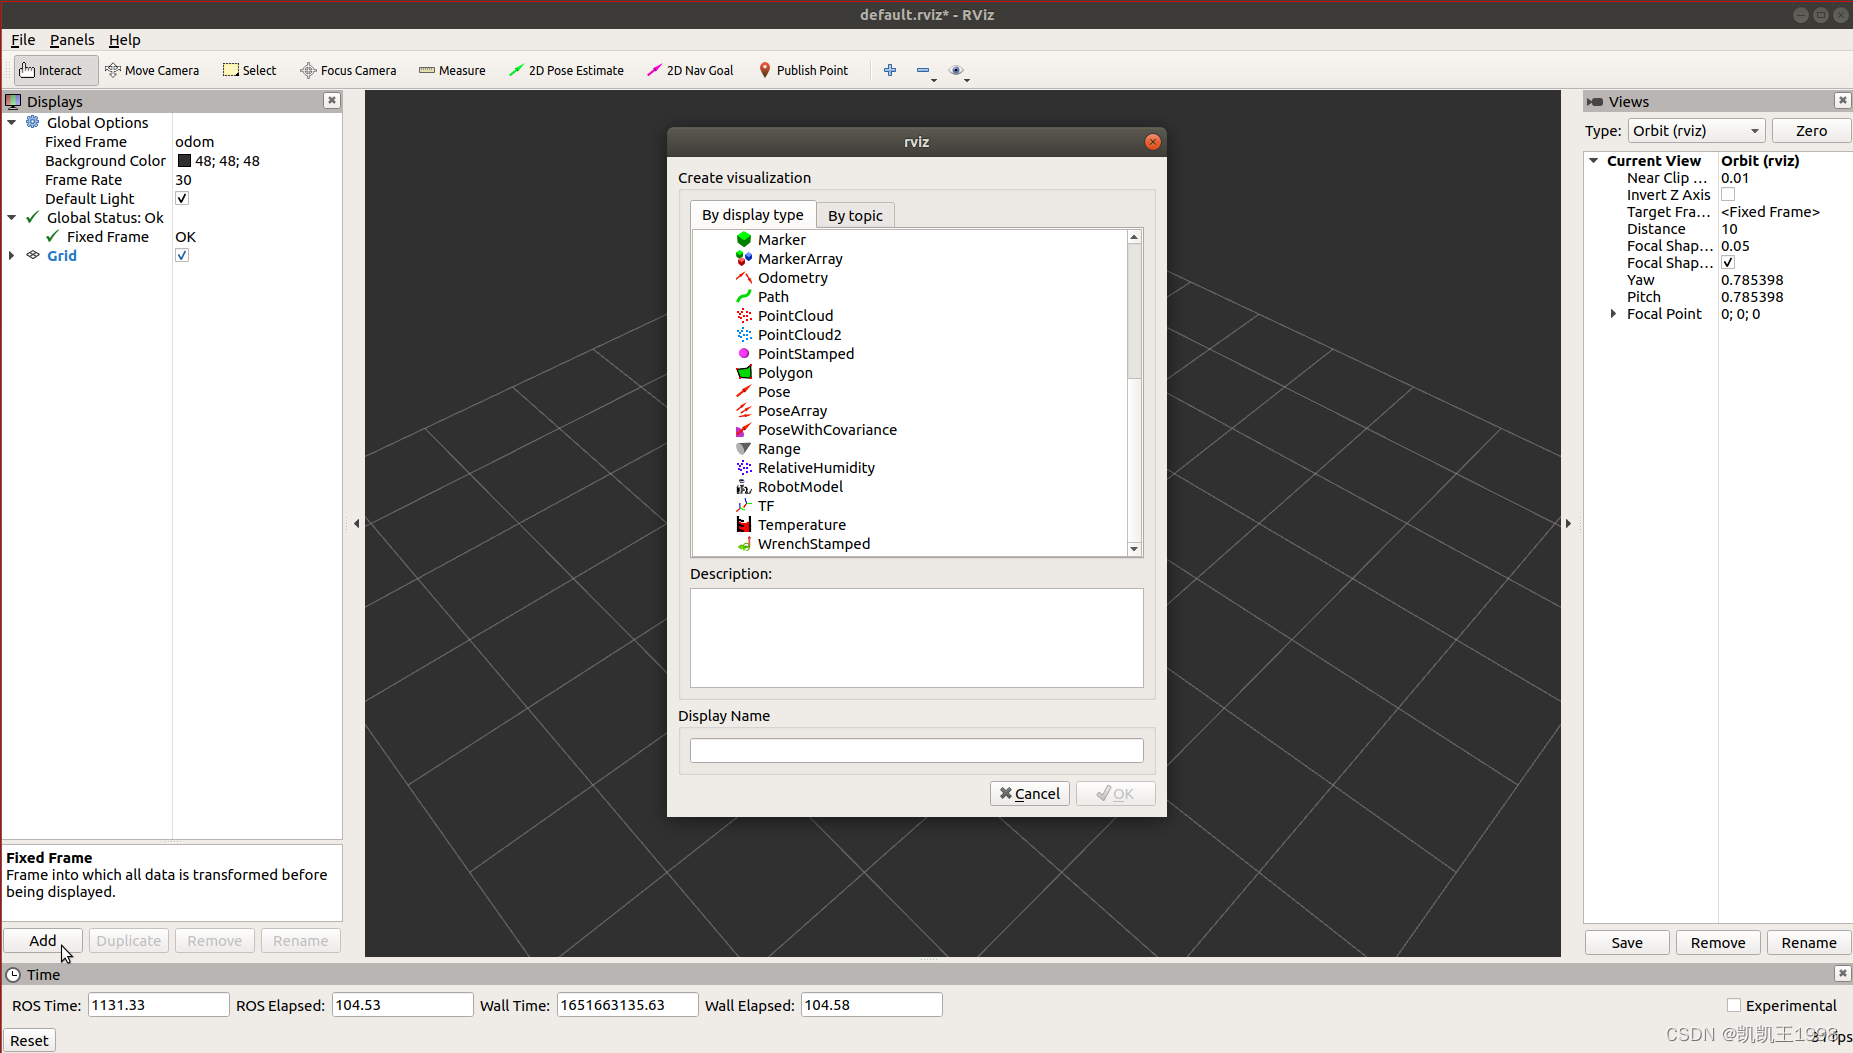Open the File menu

tap(23, 40)
